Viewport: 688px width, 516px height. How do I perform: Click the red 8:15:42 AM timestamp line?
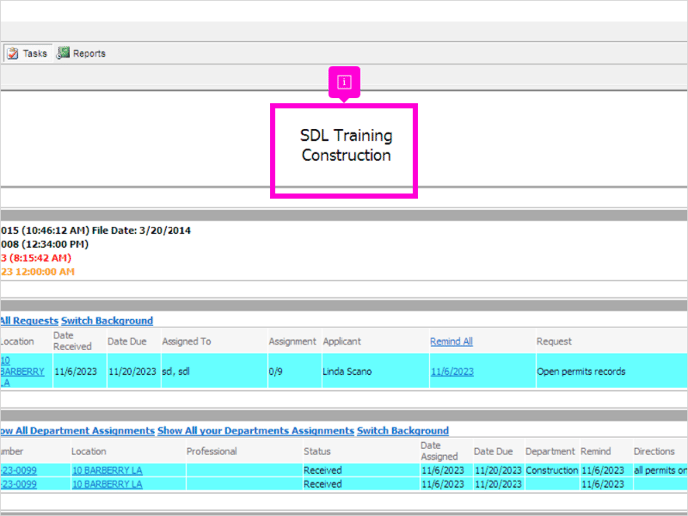coord(36,258)
